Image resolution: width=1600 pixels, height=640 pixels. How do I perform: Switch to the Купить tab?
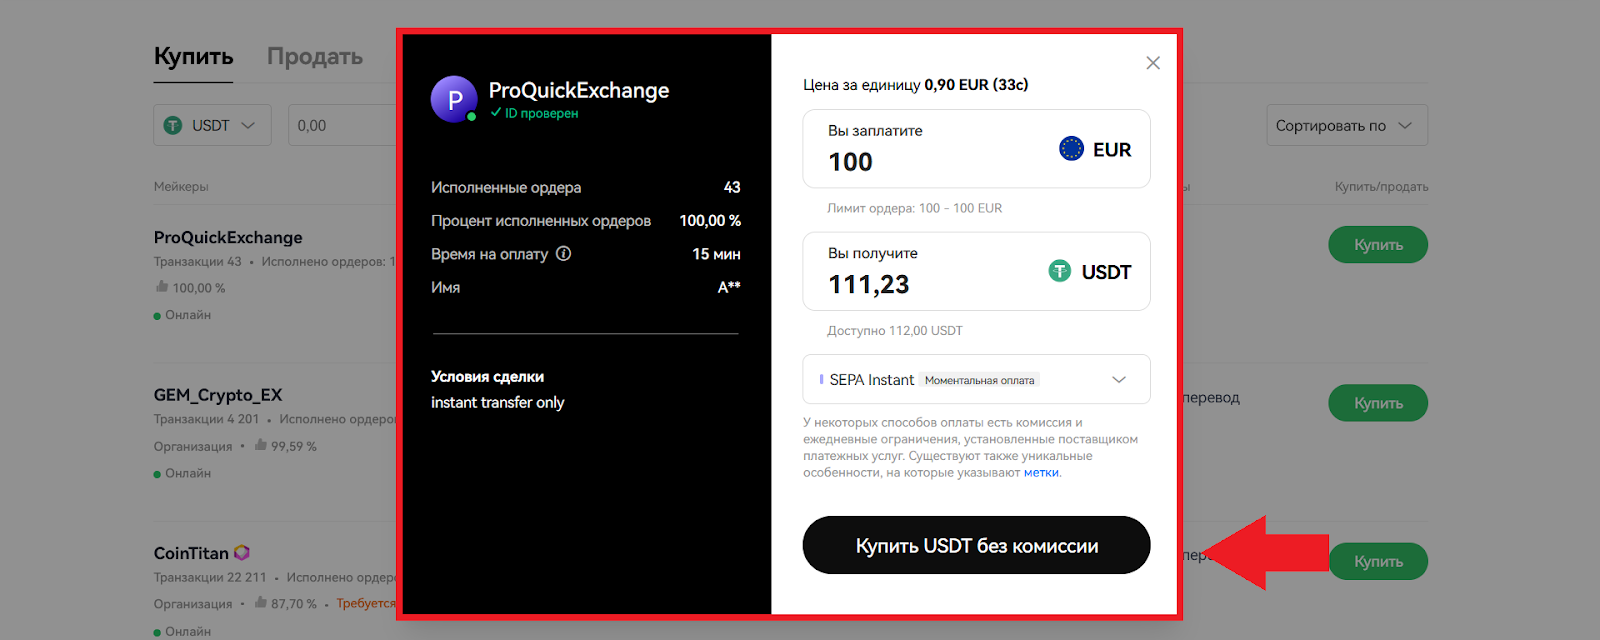tap(194, 57)
